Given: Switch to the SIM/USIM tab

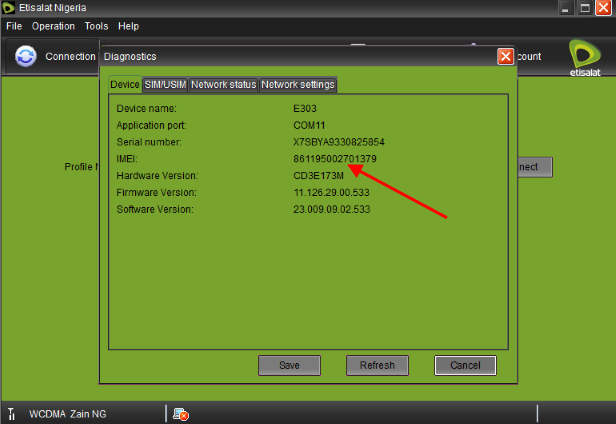Looking at the screenshot, I should (165, 84).
